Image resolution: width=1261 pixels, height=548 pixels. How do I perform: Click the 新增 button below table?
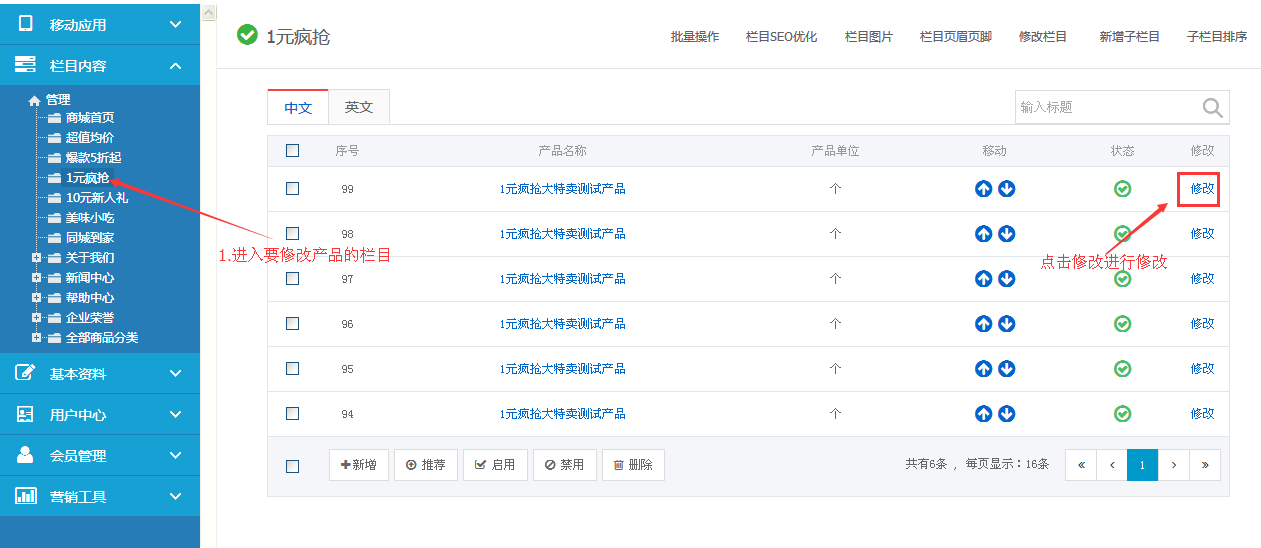(359, 465)
